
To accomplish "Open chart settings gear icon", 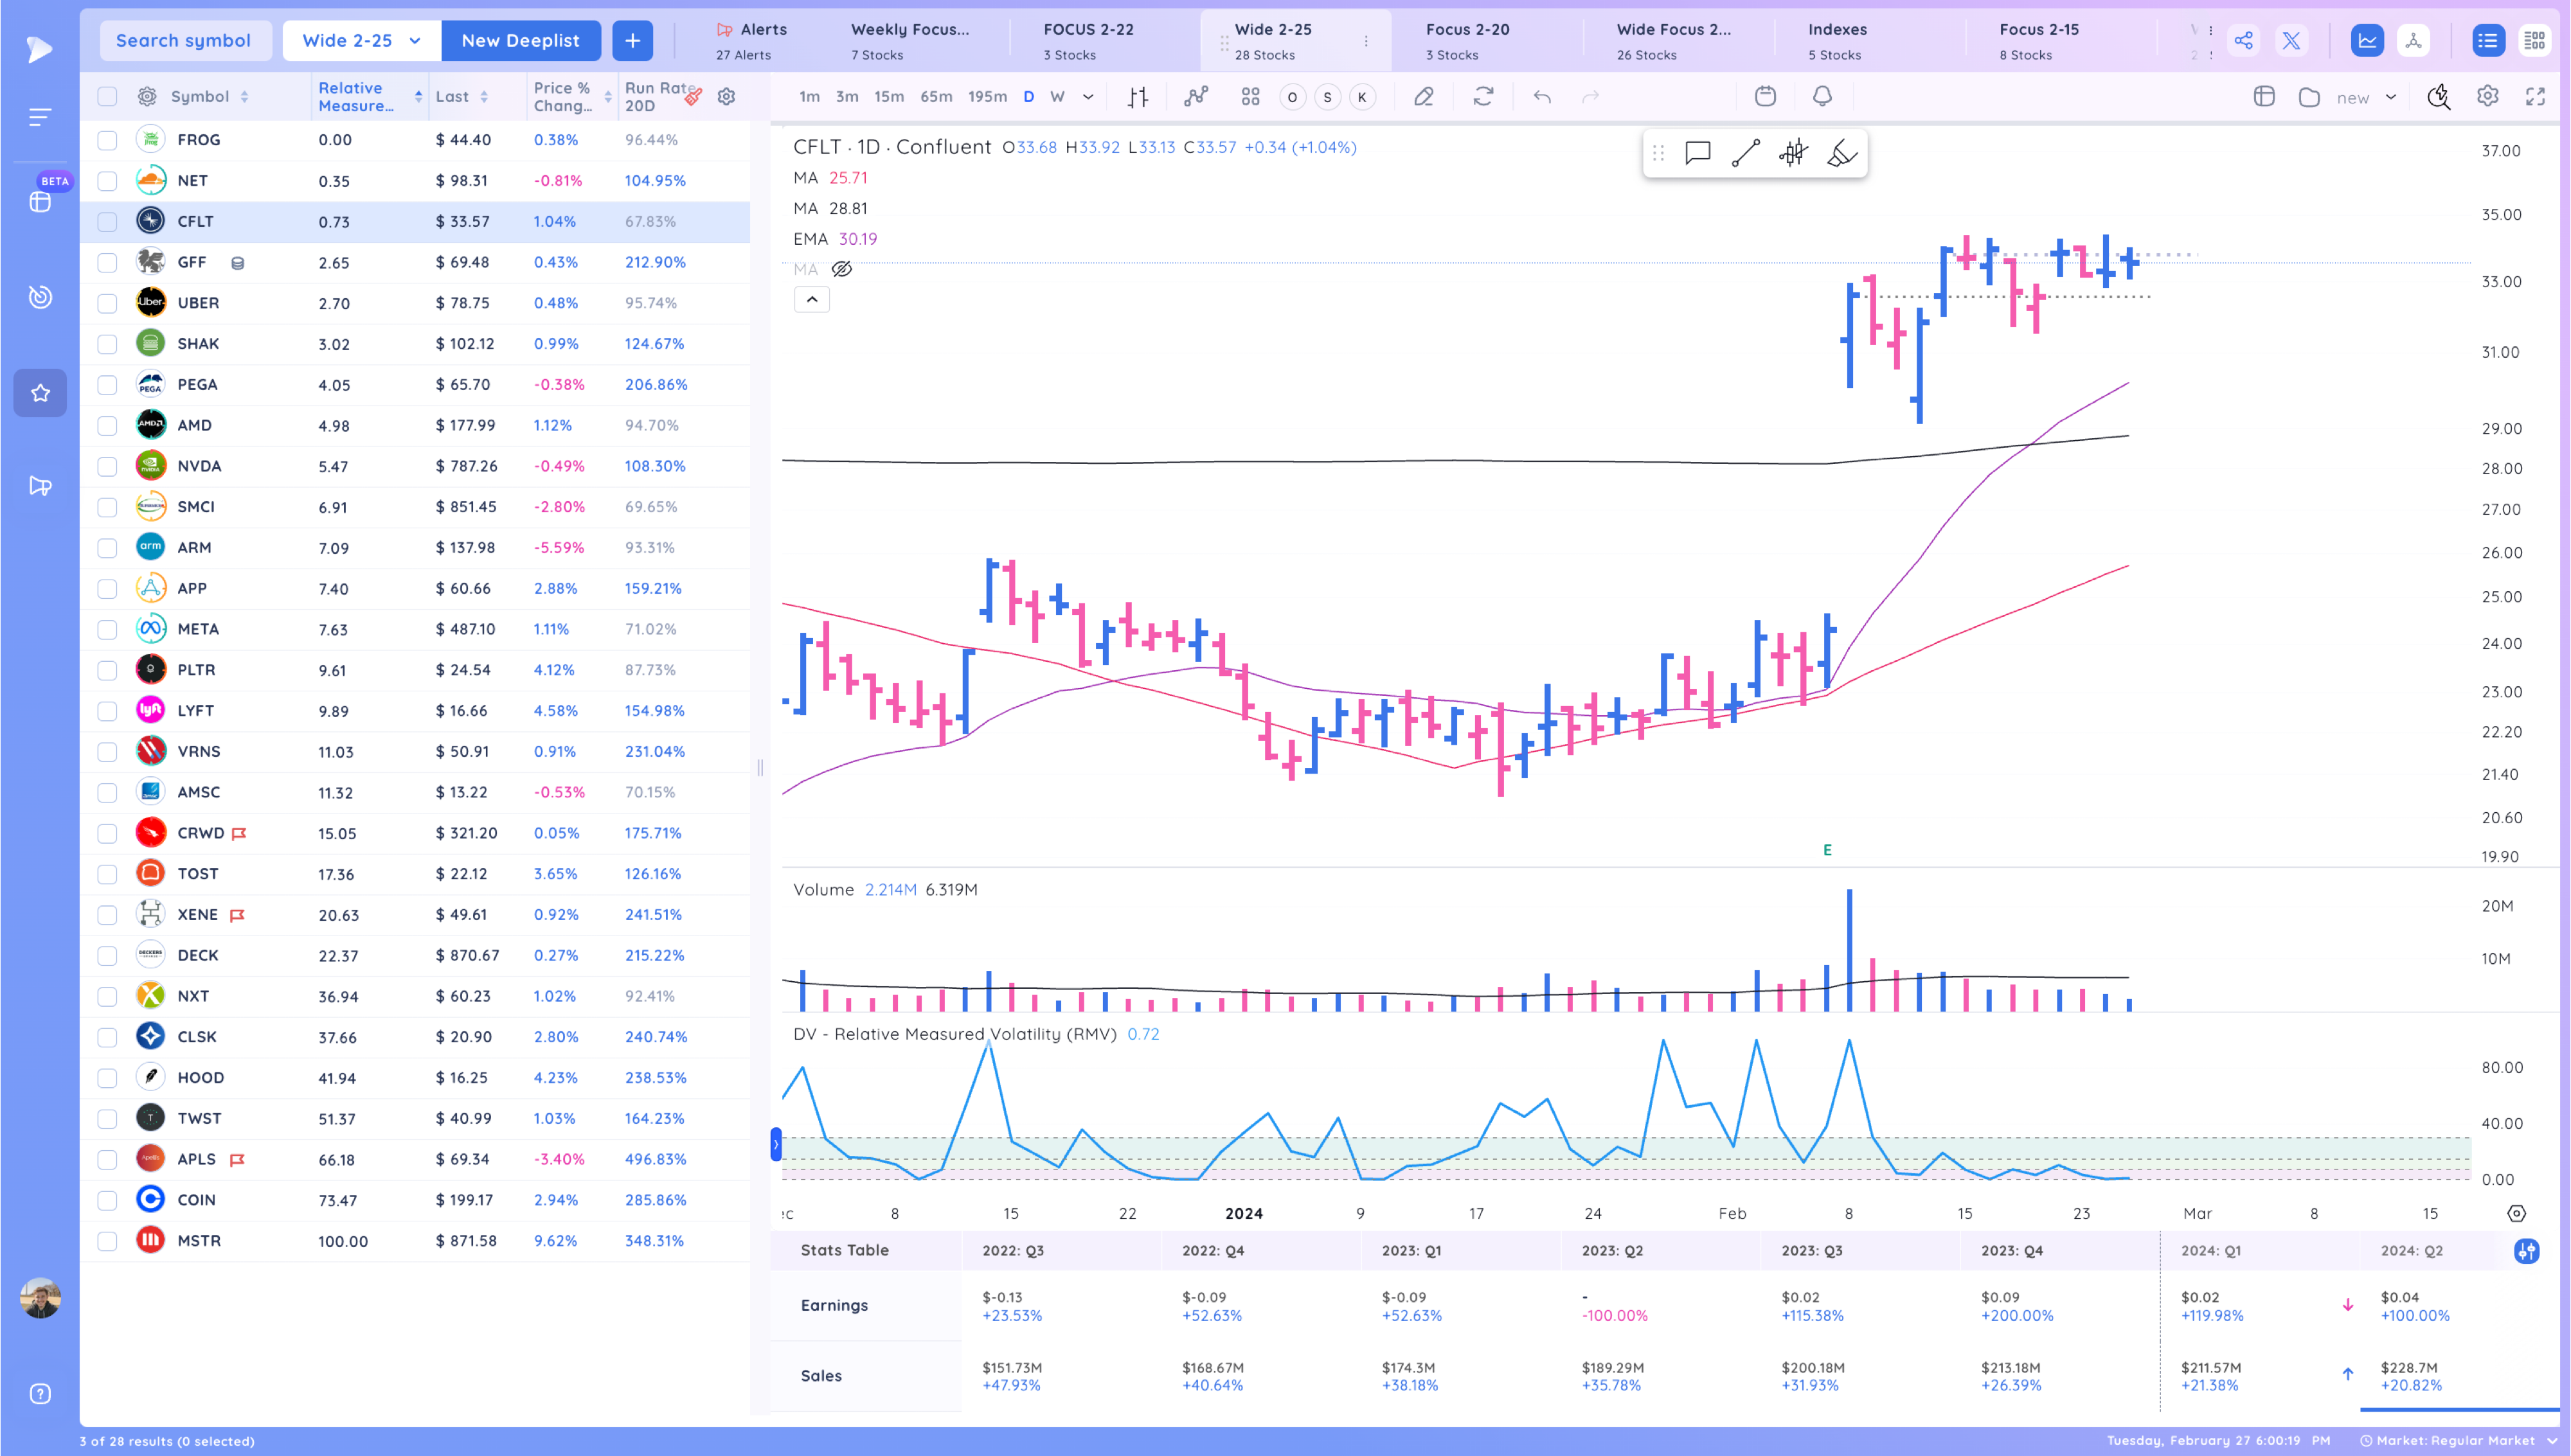I will point(2487,96).
